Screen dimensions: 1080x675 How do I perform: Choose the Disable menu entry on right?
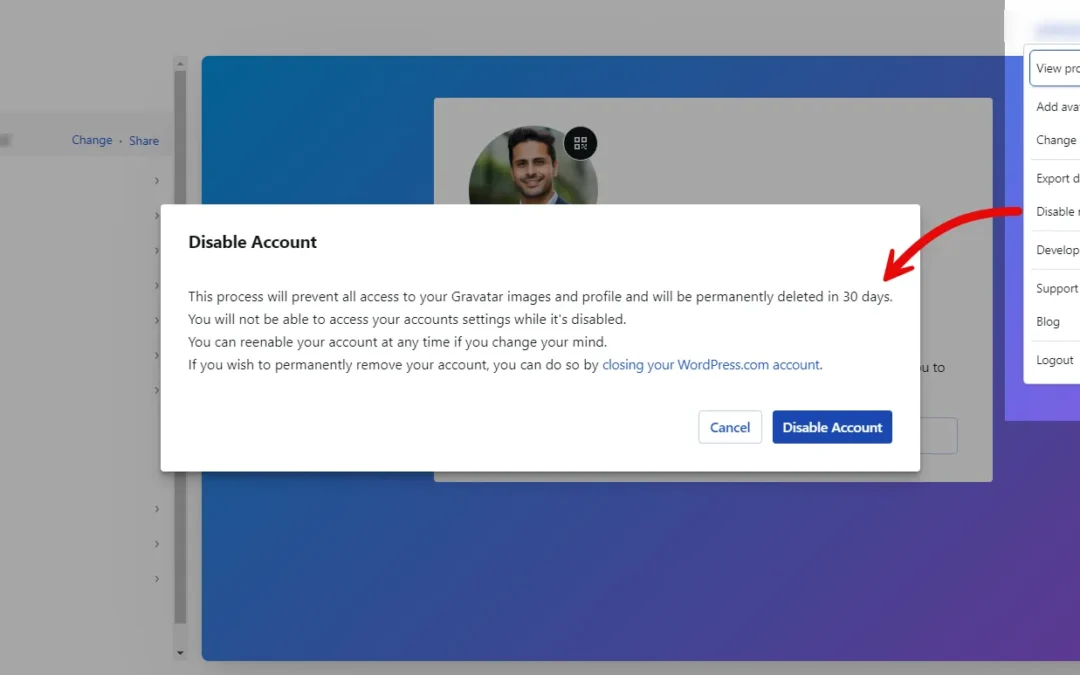(x=1057, y=212)
